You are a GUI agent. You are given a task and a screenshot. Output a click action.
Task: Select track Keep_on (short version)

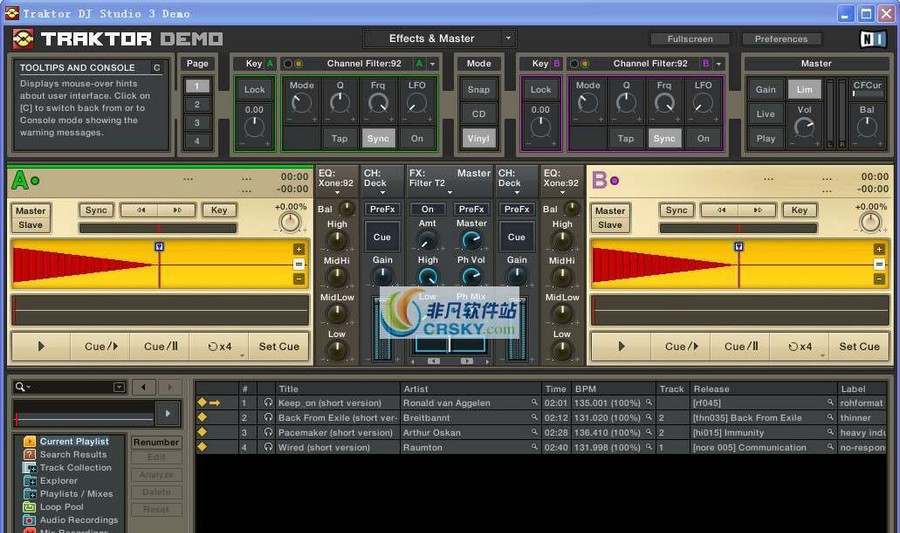click(x=329, y=403)
